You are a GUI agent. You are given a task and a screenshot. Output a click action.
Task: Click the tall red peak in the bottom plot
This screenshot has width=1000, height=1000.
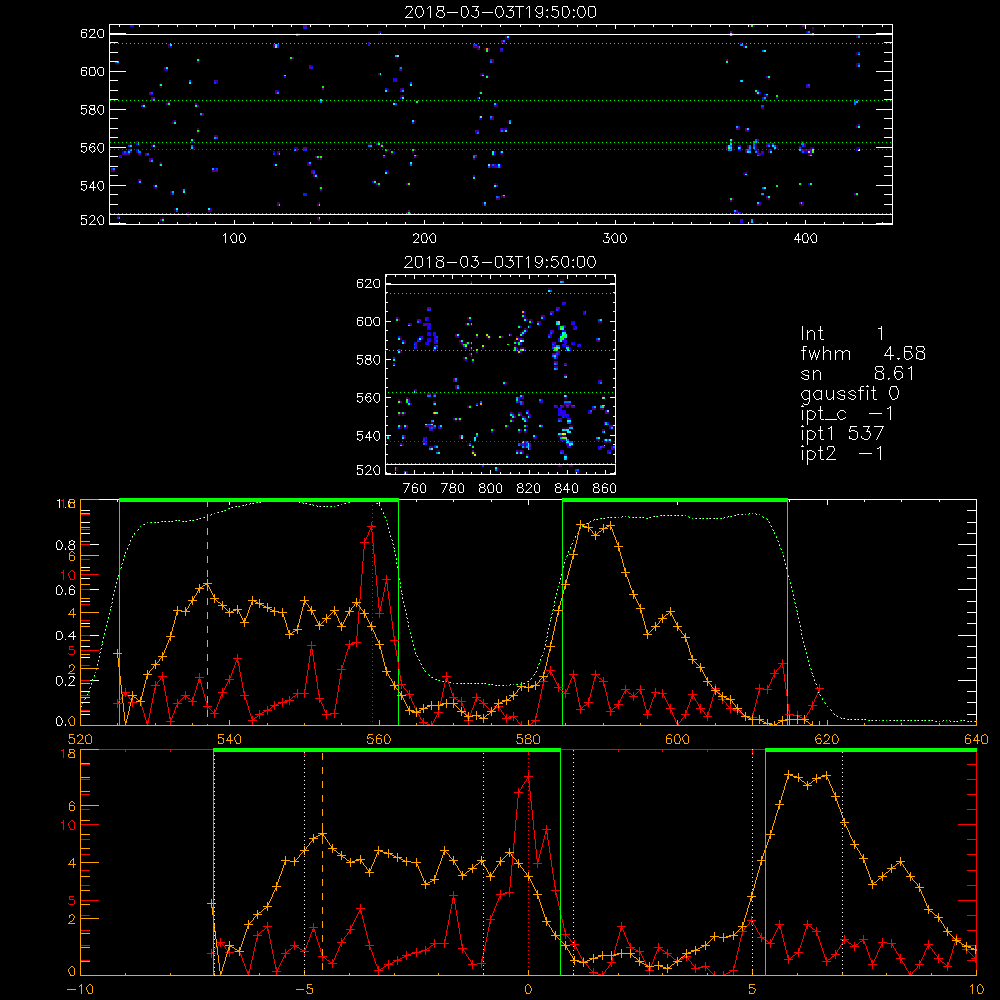click(527, 777)
